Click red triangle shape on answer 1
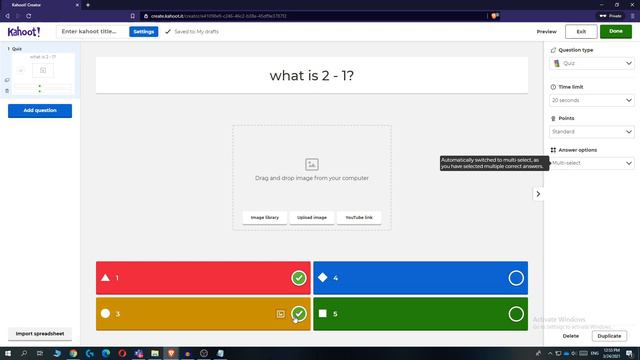Viewport: 640px width, 360px height. tap(105, 278)
